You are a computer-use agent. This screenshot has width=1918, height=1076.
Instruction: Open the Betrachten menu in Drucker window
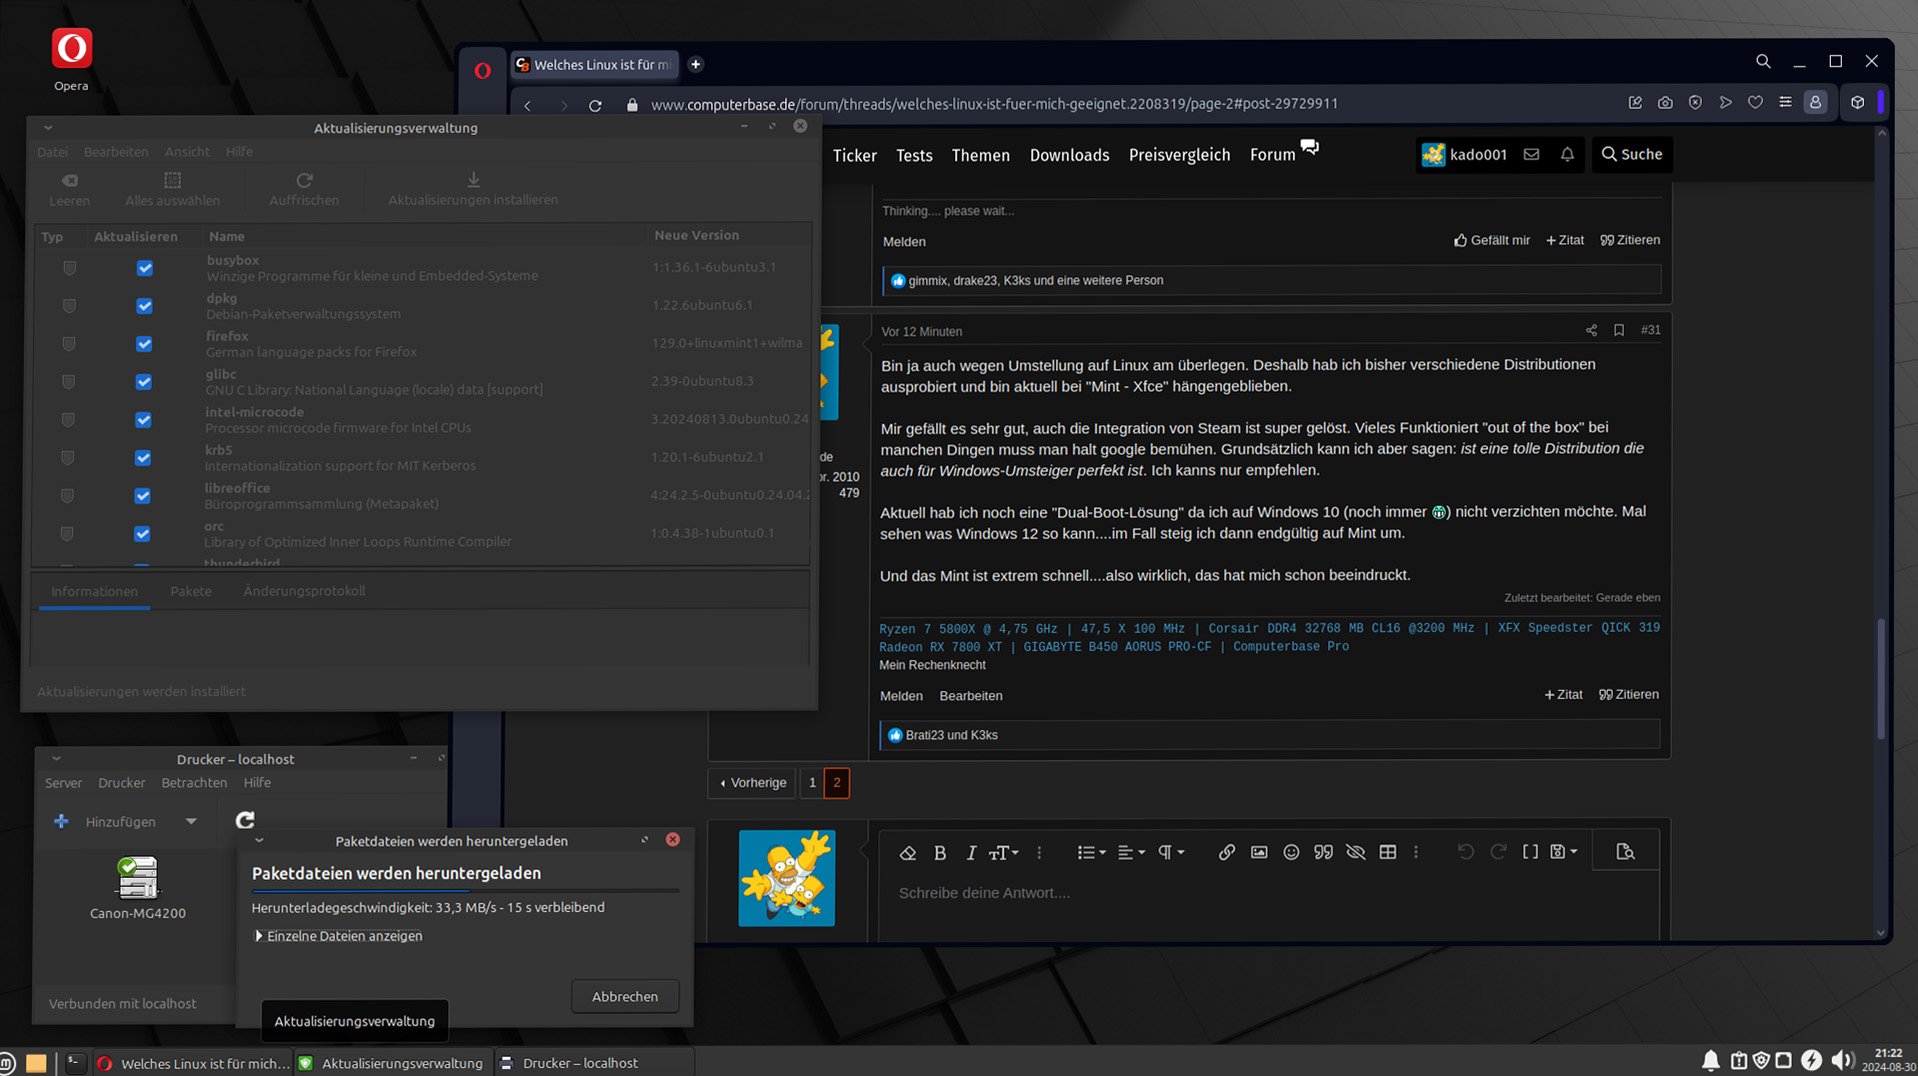click(194, 783)
